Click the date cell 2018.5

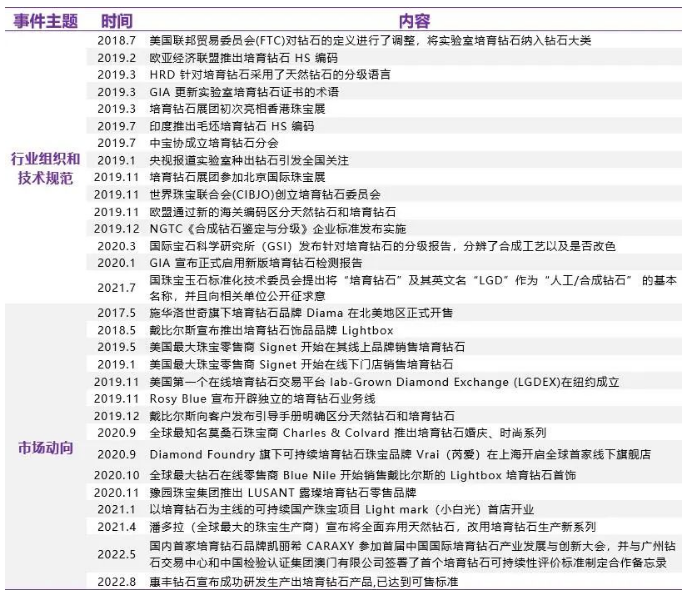pos(117,331)
